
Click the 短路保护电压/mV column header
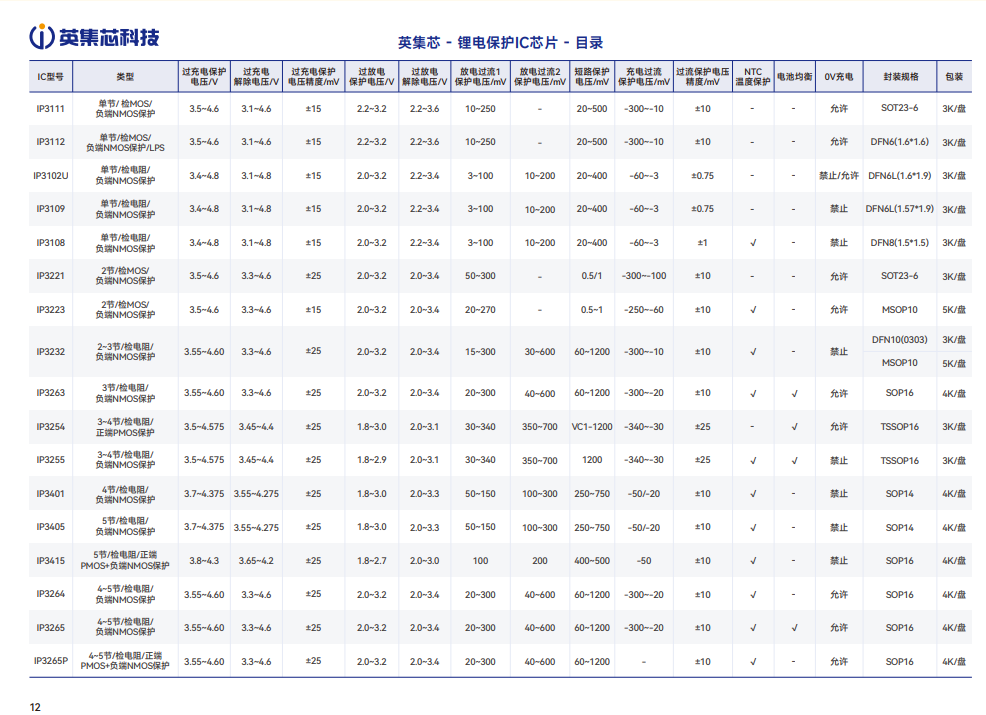(592, 77)
